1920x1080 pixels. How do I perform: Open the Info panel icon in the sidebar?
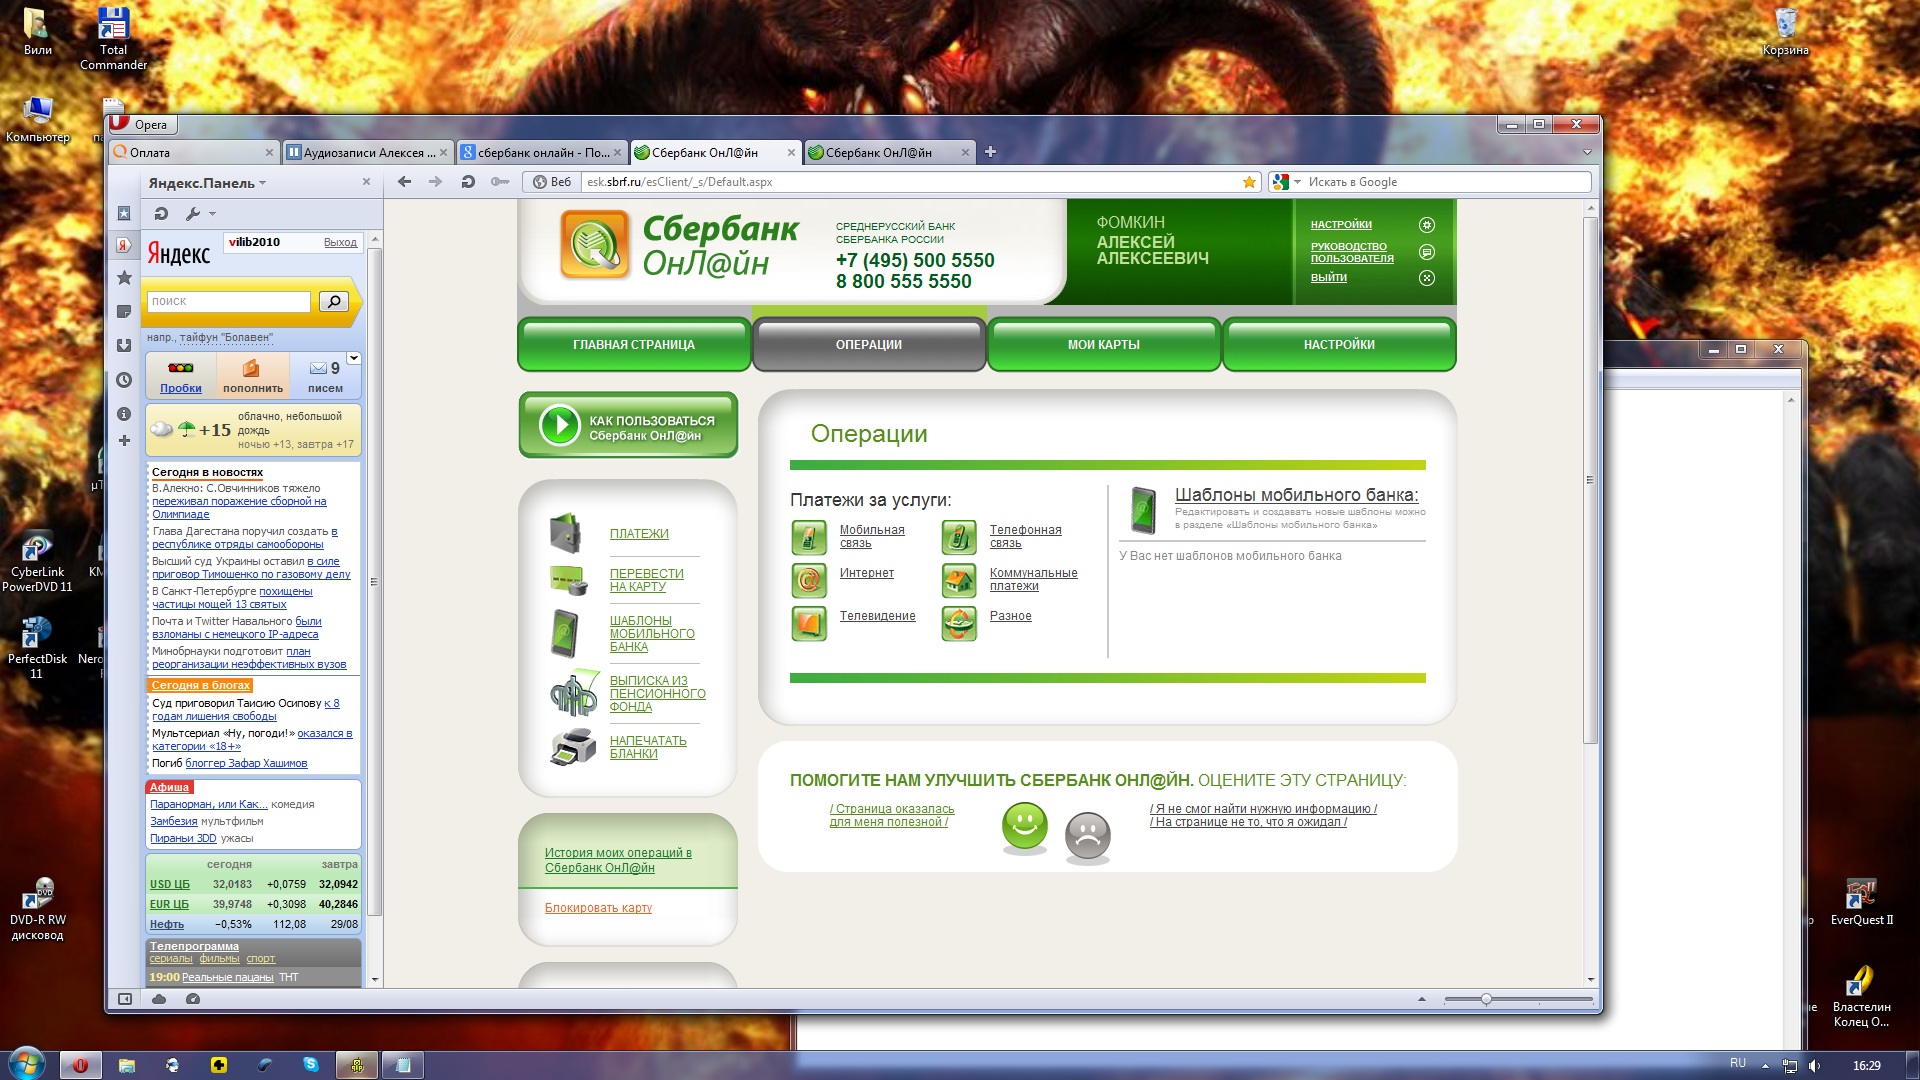click(124, 414)
